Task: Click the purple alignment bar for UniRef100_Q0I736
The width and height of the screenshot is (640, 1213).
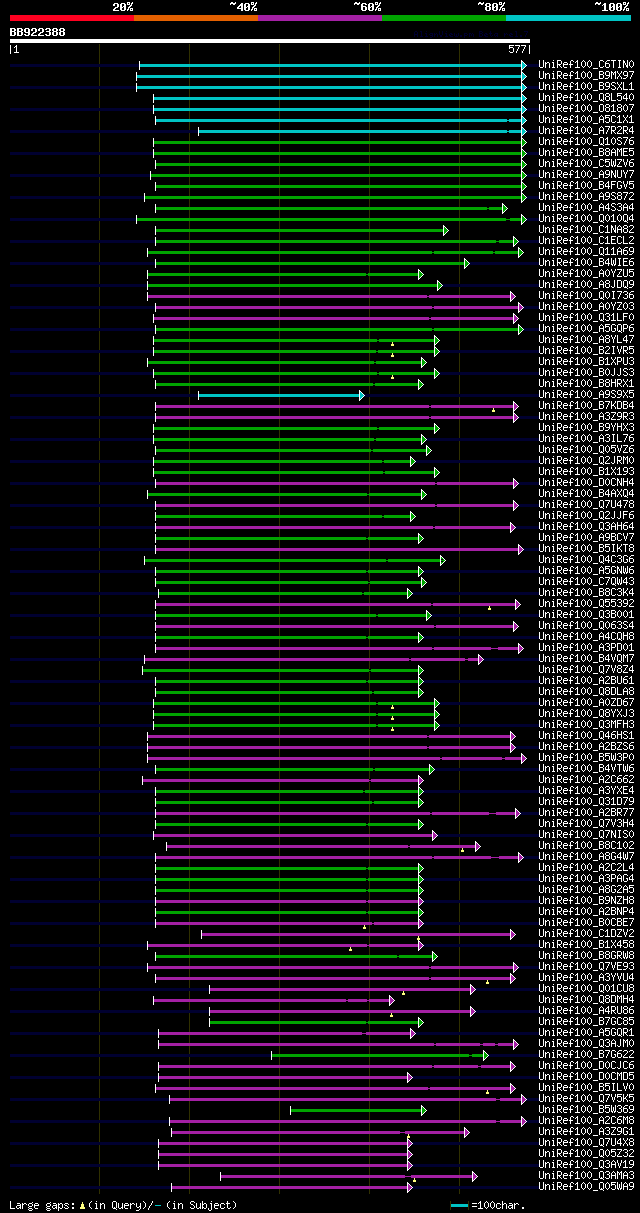Action: click(x=331, y=296)
